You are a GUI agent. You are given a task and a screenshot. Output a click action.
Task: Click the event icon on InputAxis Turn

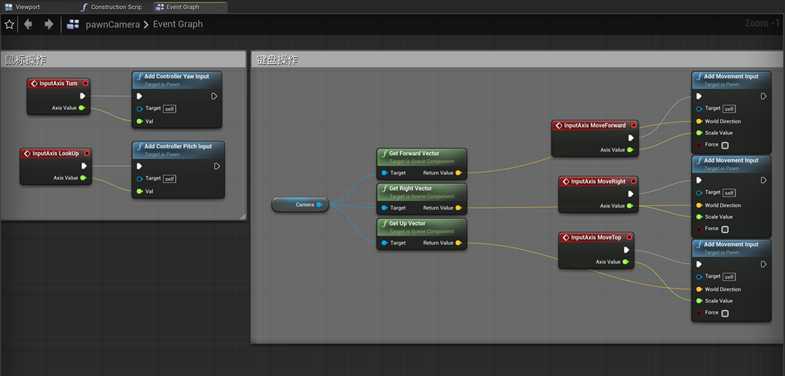tap(34, 84)
